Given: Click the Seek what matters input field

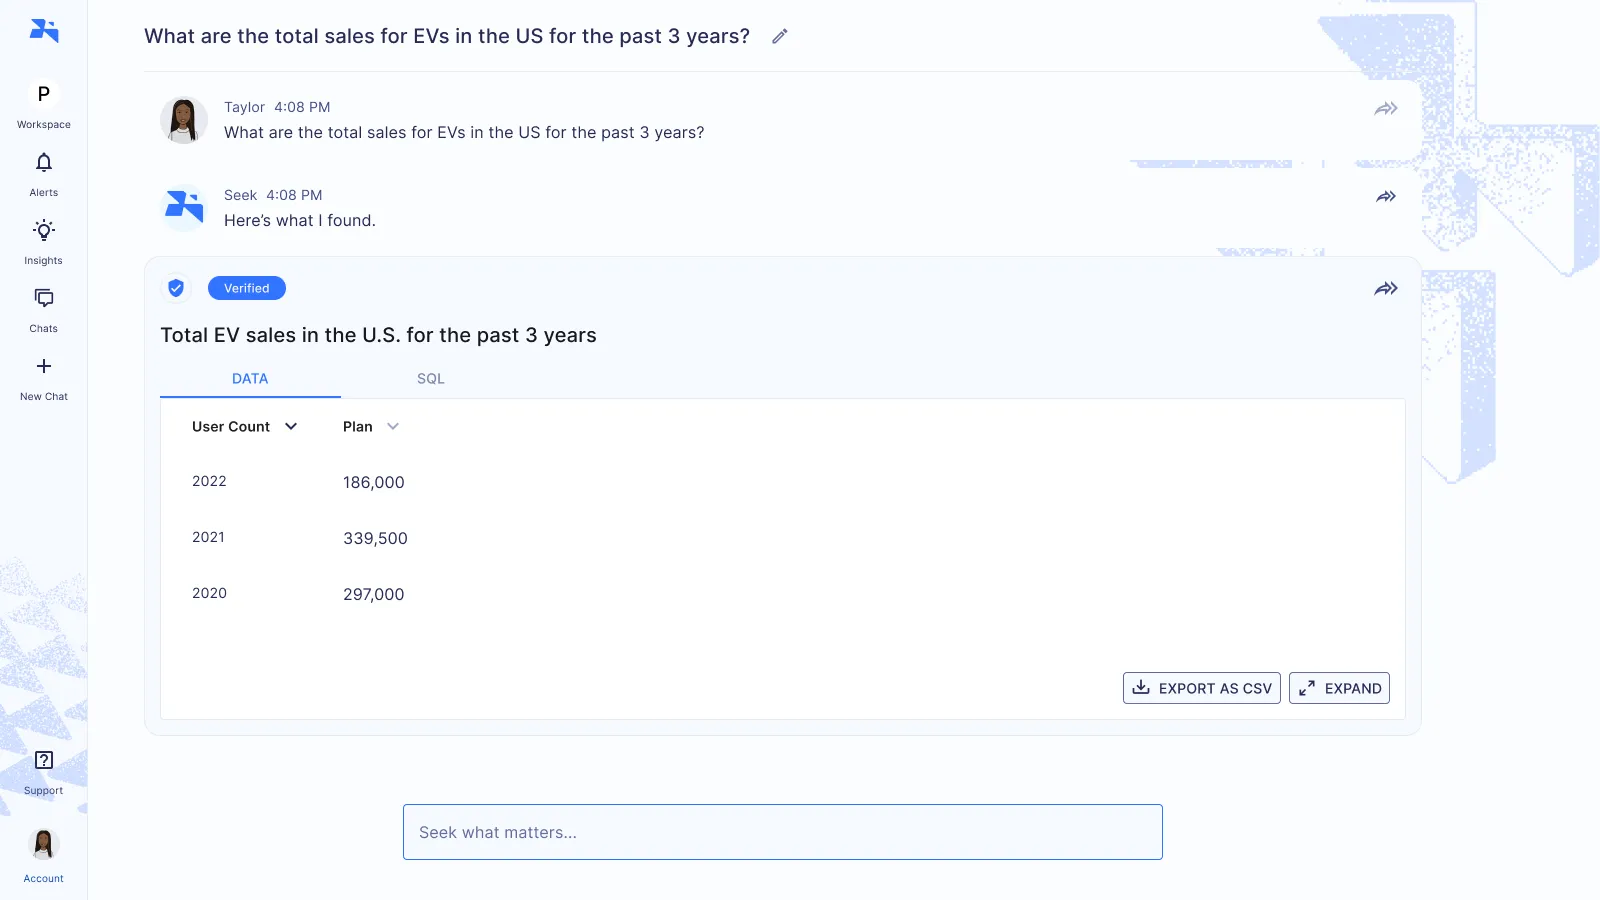Looking at the screenshot, I should click(x=783, y=832).
